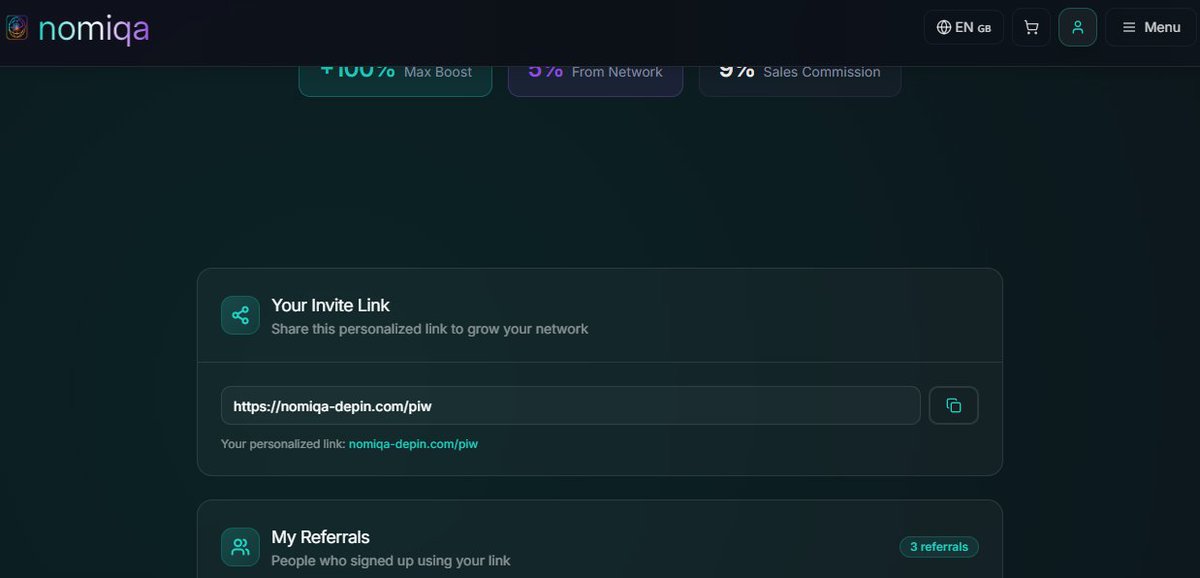This screenshot has height=578, width=1200.
Task: Open the shopping cart
Action: [x=1031, y=27]
